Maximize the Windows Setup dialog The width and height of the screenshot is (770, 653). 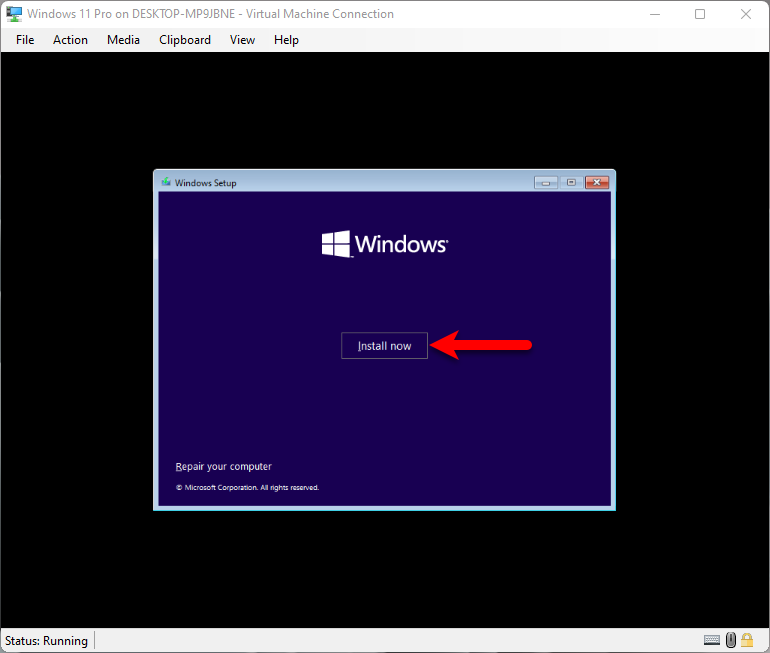click(x=571, y=183)
